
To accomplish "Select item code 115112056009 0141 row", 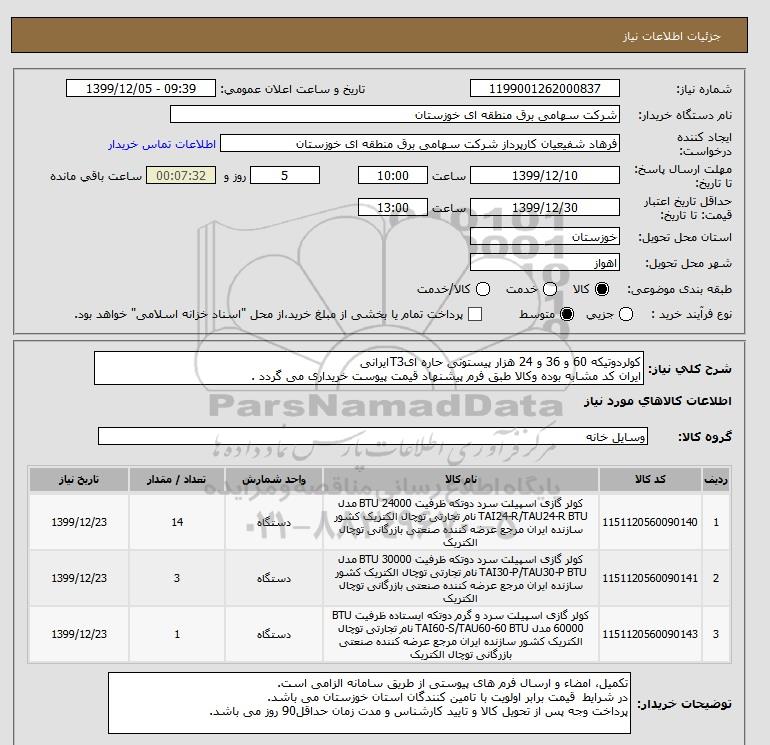I will pos(380,578).
